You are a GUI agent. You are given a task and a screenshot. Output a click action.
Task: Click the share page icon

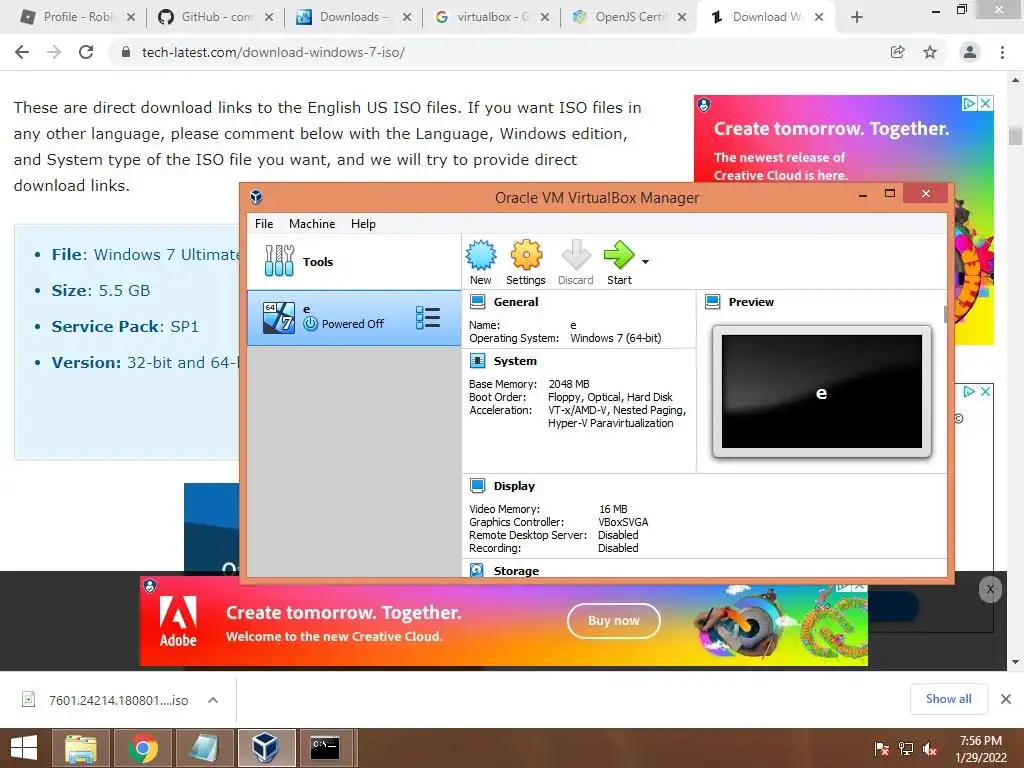point(898,52)
